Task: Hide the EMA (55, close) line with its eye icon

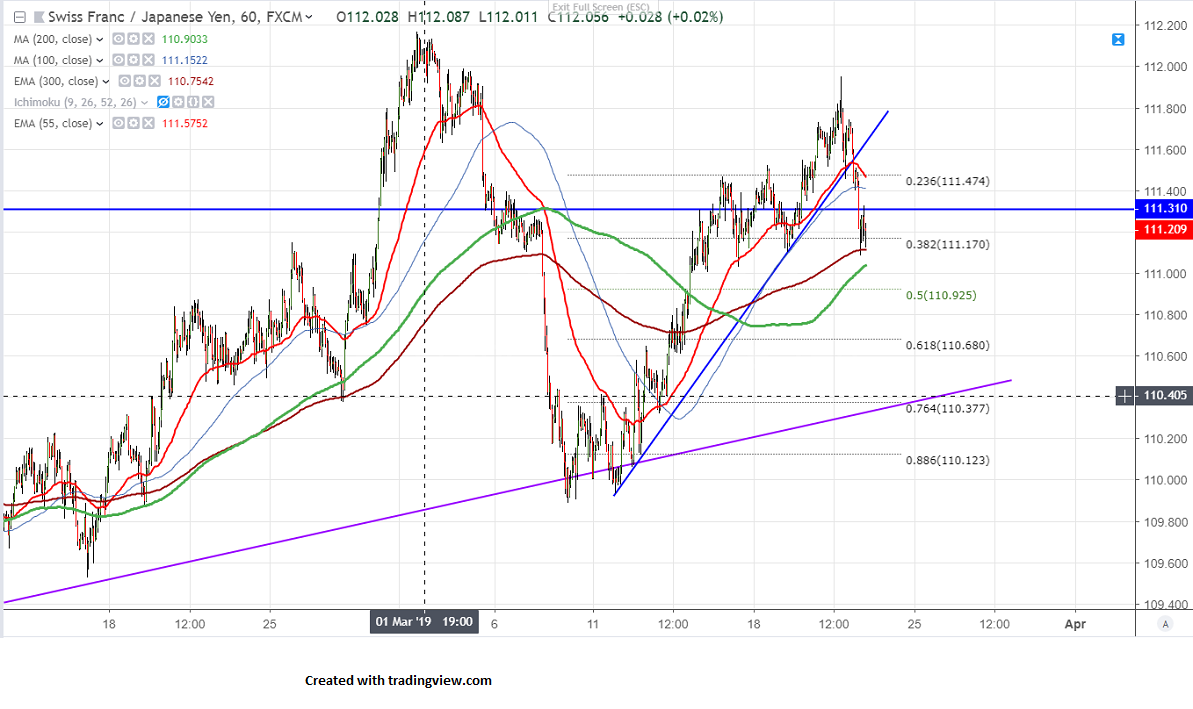Action: point(119,123)
